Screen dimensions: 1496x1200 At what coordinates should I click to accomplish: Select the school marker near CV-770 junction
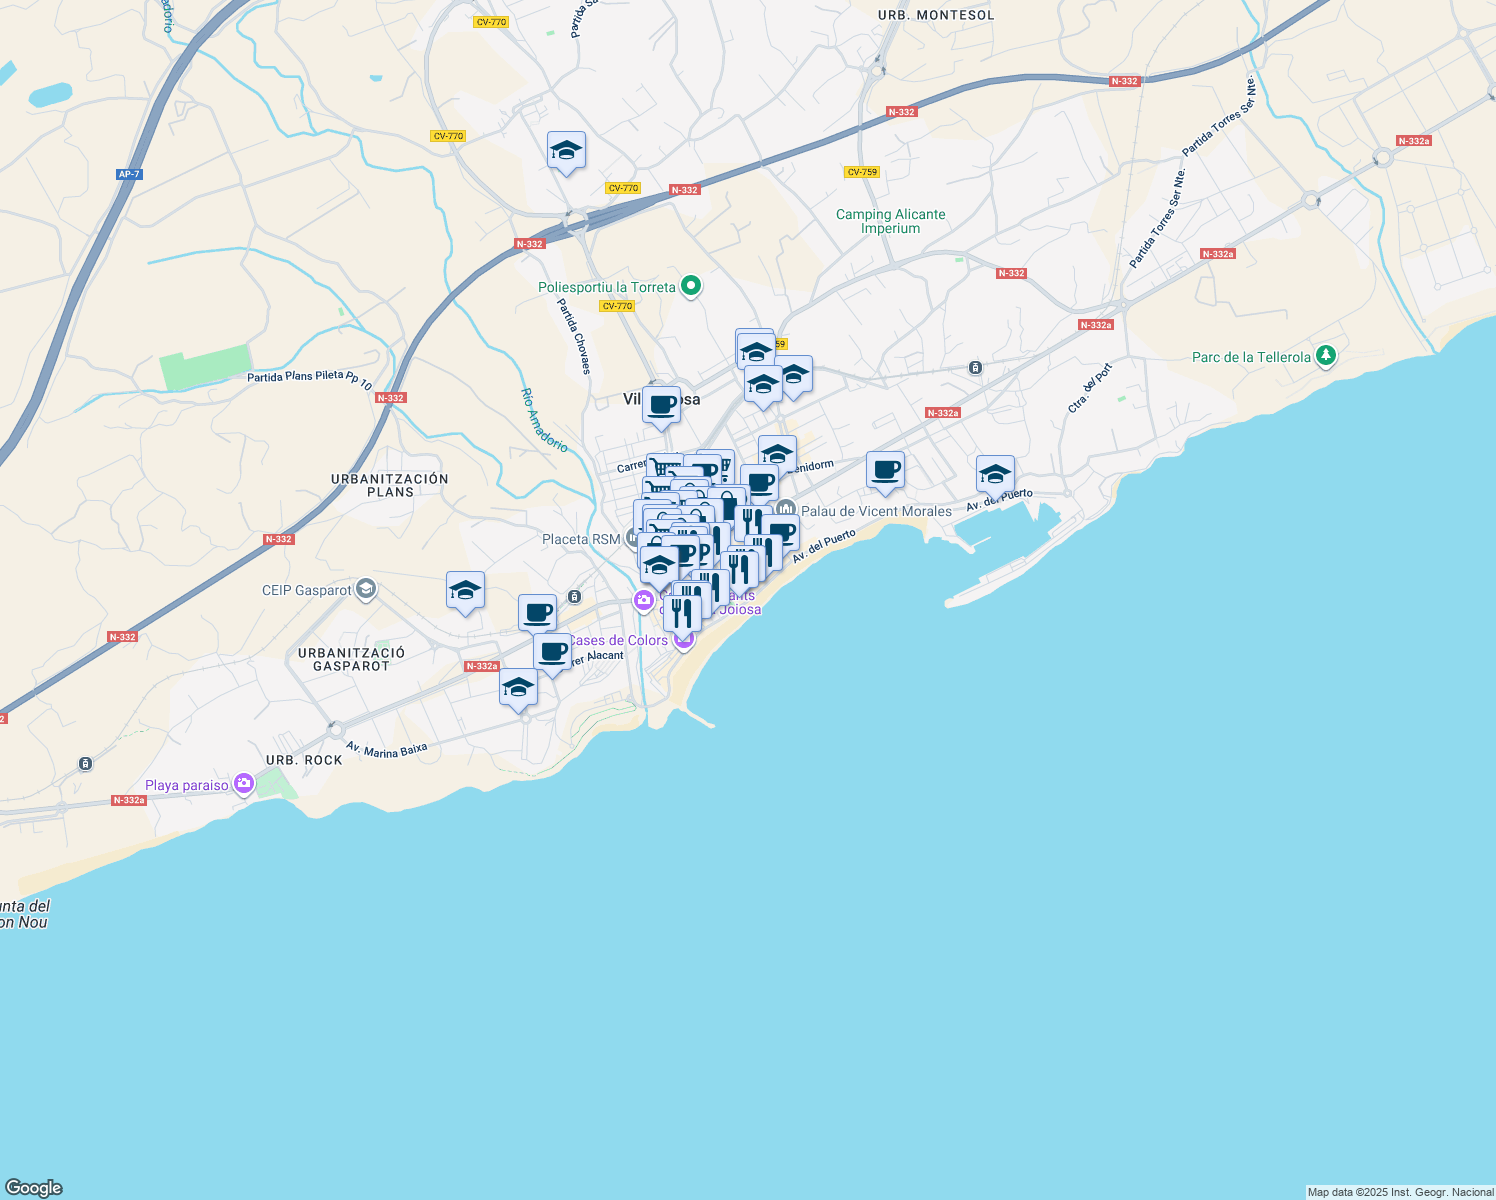coord(567,151)
